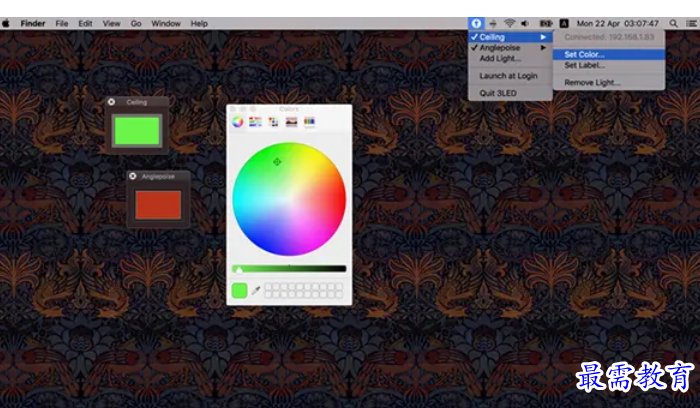Screen dimensions: 700x408
Task: Select the pencils picker tab
Action: (x=309, y=121)
